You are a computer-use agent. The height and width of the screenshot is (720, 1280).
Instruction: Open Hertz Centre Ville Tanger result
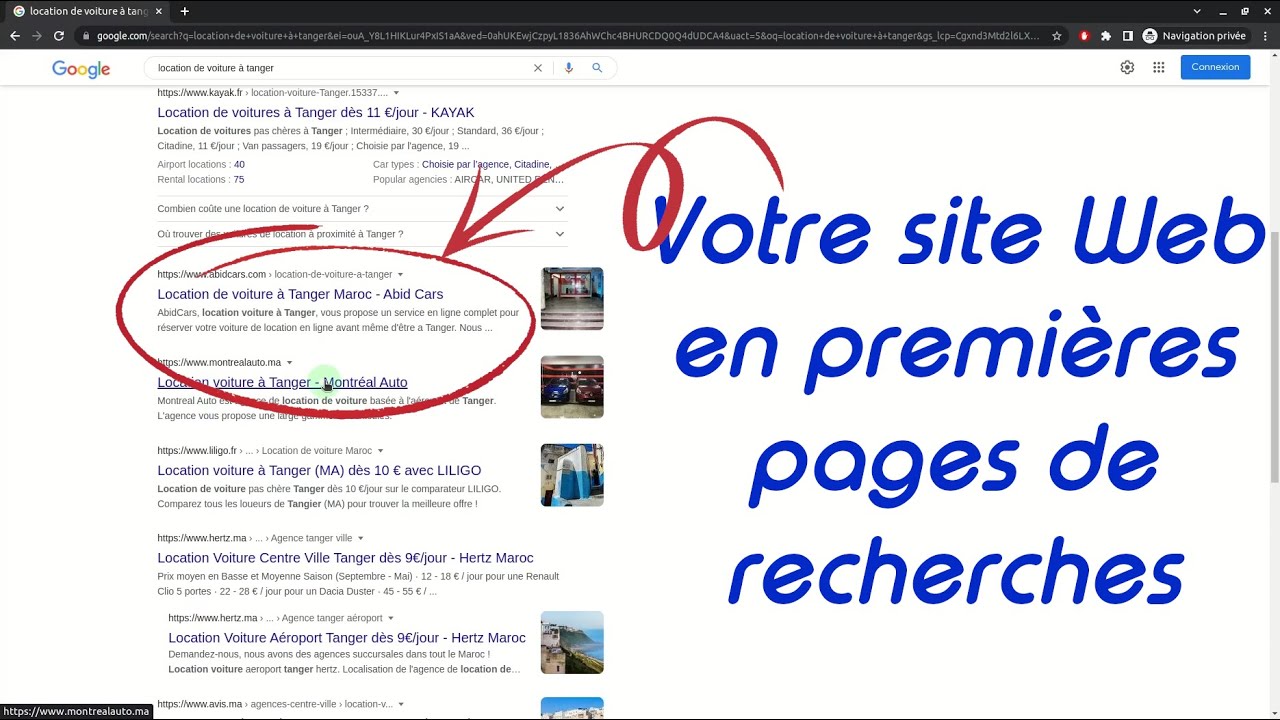[345, 558]
